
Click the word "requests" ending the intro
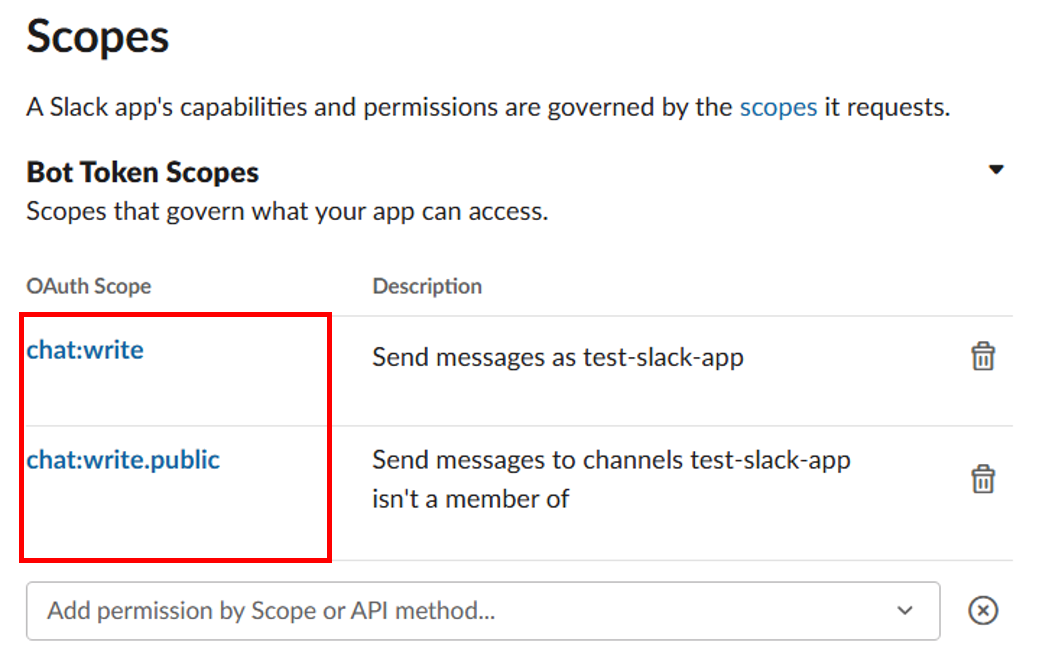pos(905,107)
